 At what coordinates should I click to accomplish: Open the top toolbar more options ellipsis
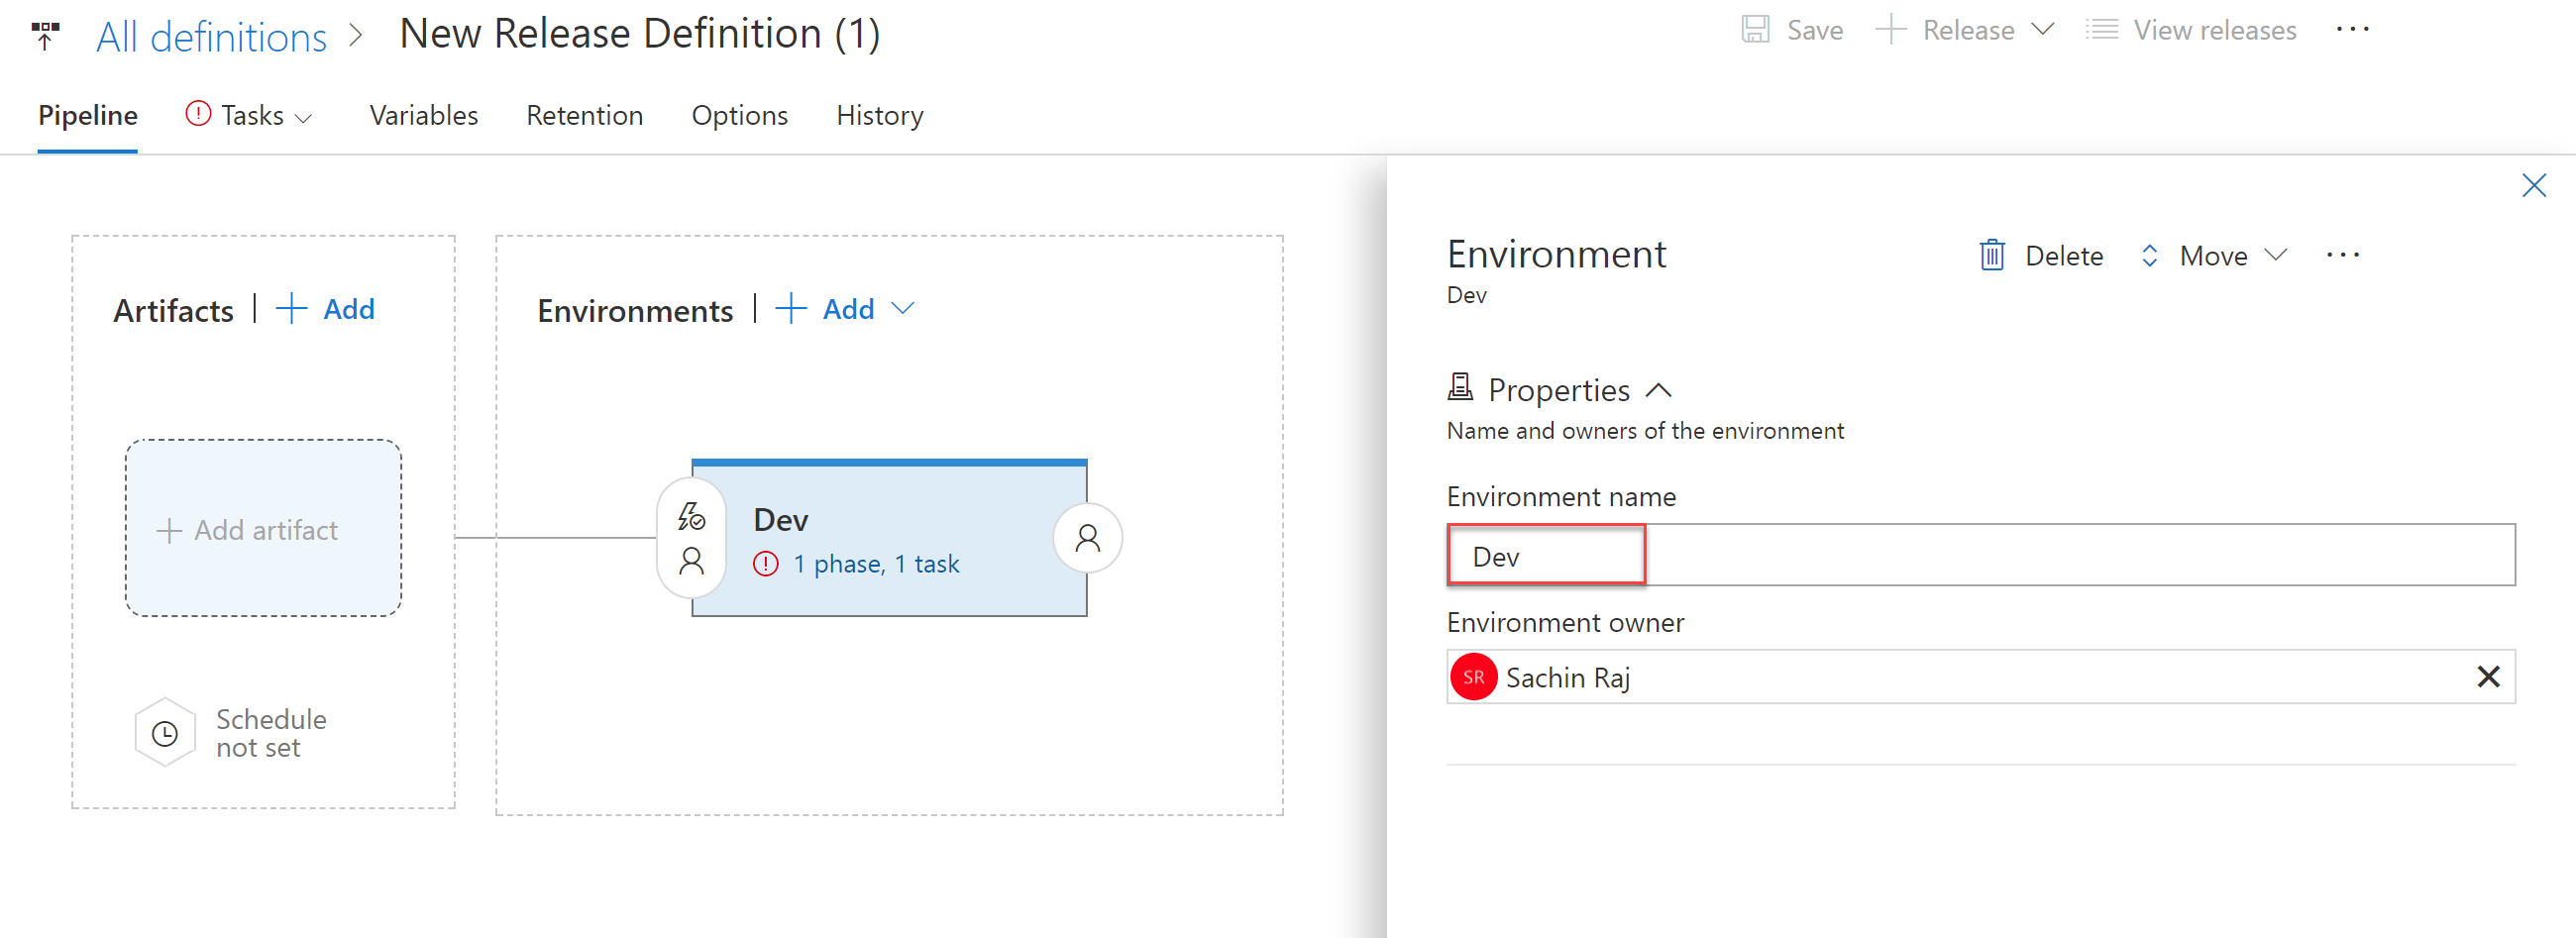[x=2352, y=30]
